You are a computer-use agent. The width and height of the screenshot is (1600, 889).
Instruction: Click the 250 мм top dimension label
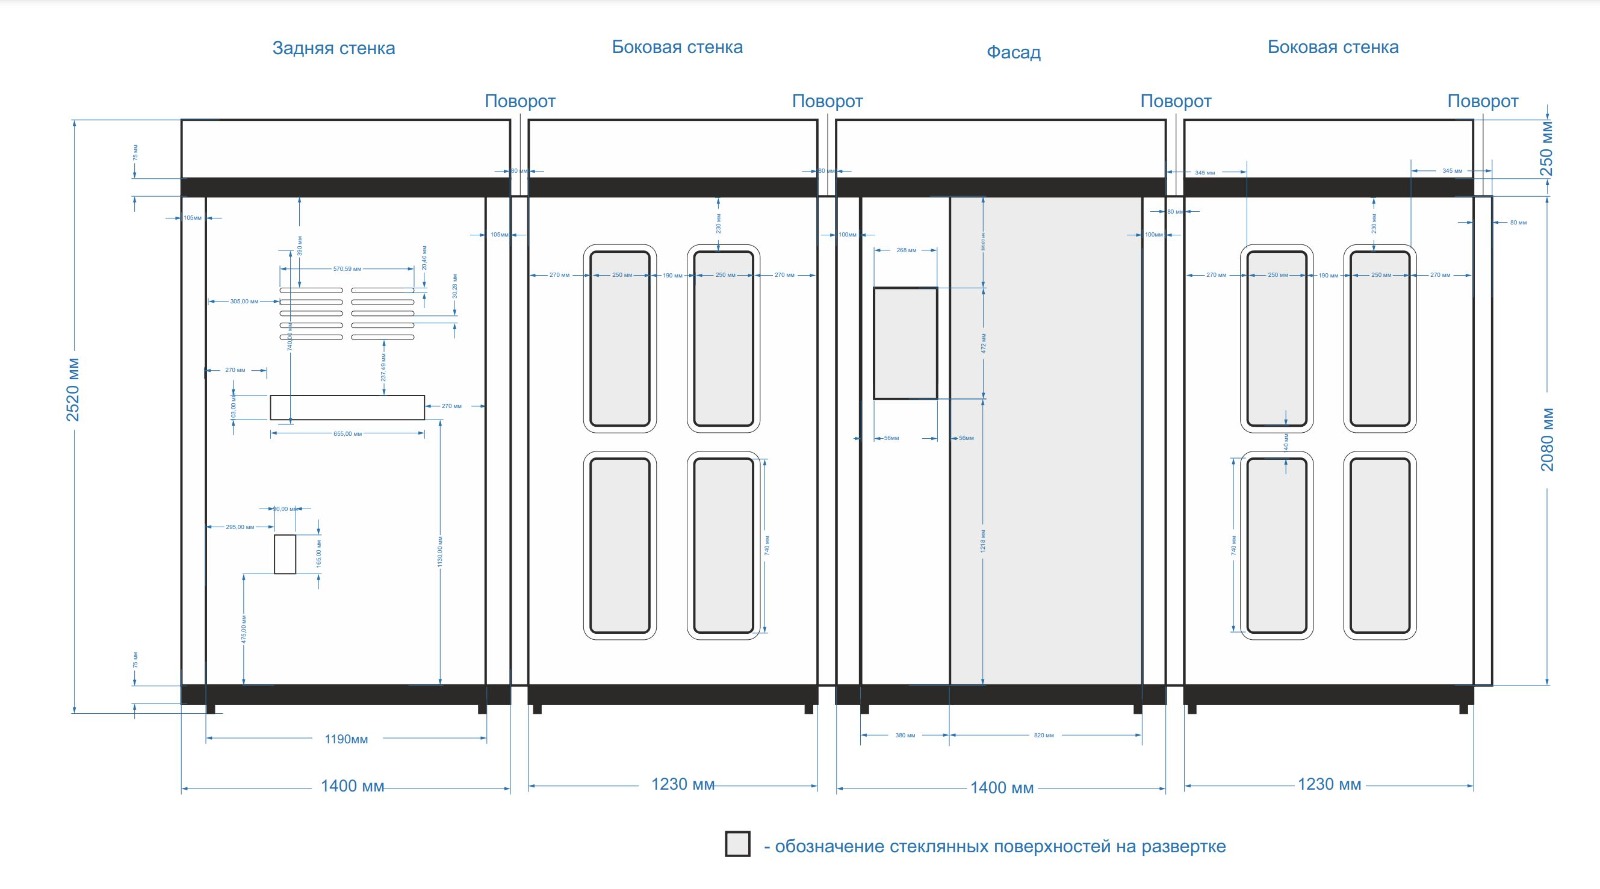pos(1547,149)
